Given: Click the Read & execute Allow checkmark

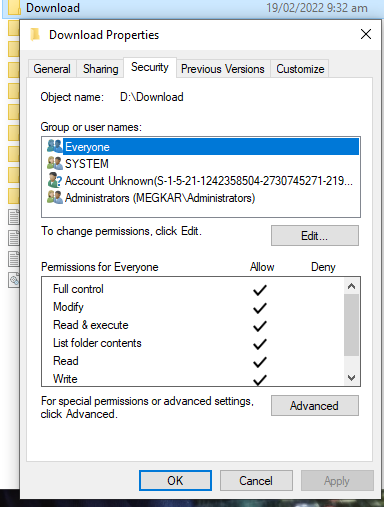Looking at the screenshot, I should pos(260,326).
